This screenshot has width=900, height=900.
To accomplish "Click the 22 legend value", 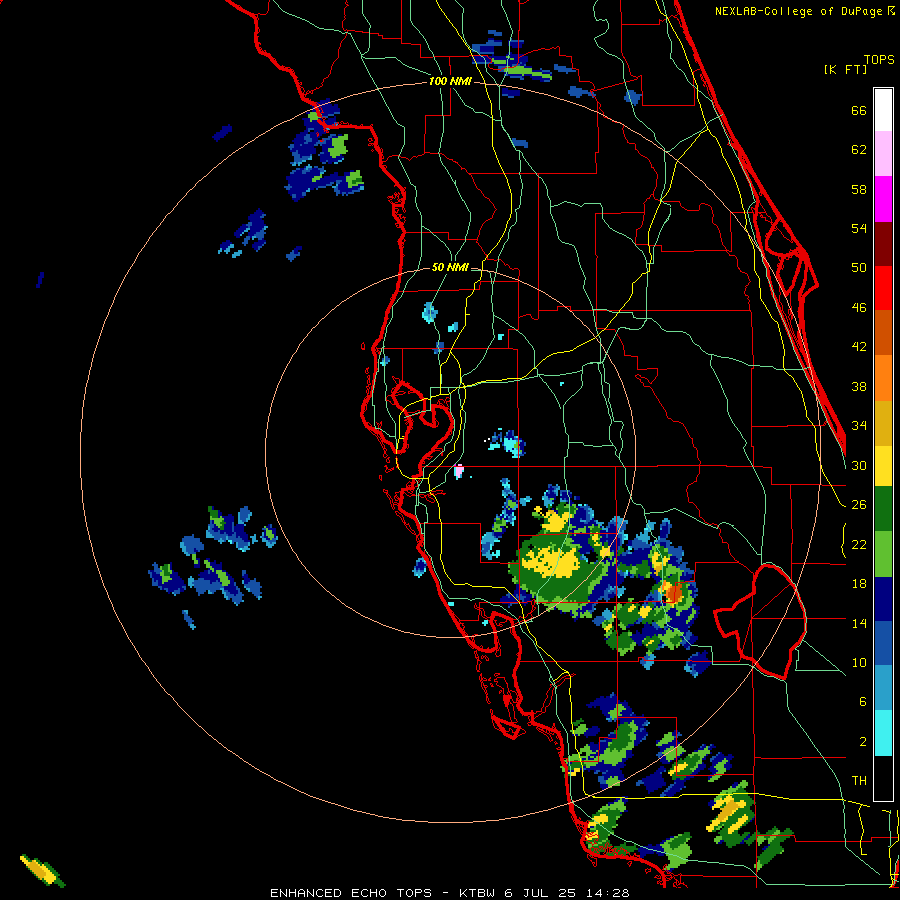I will [859, 544].
